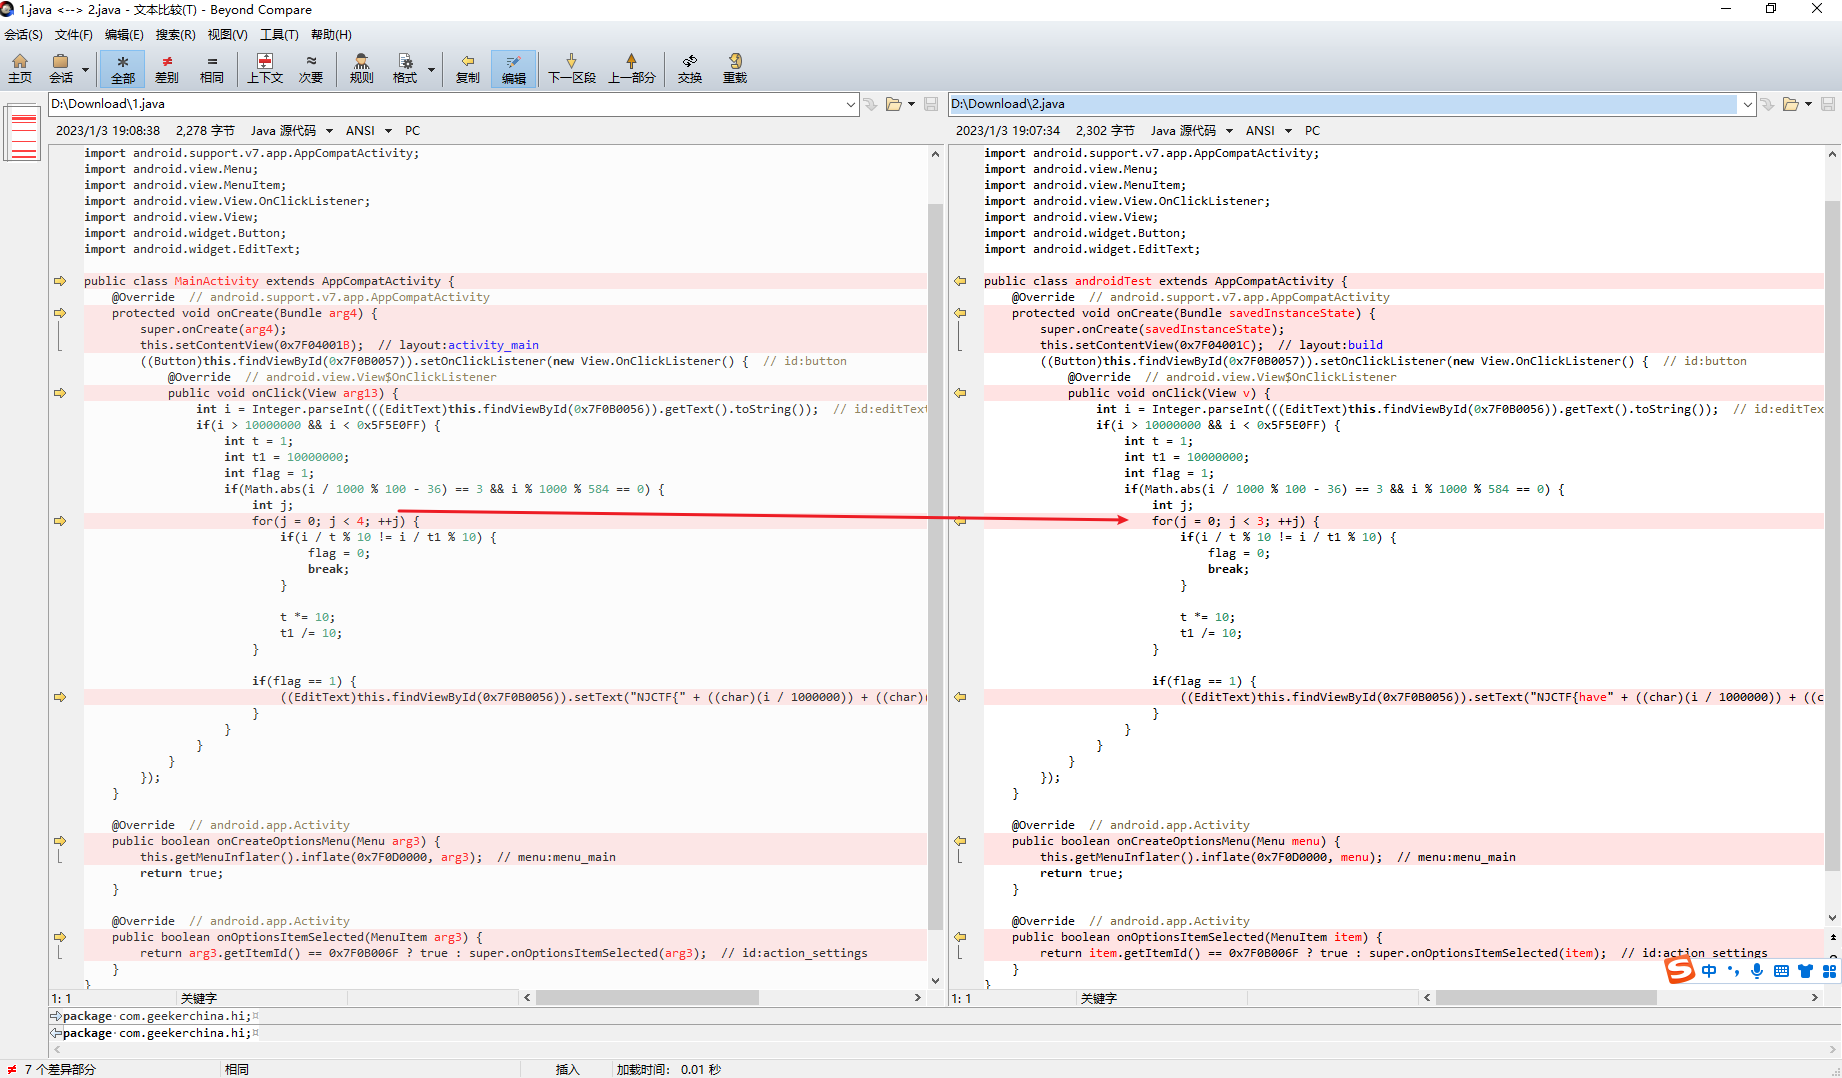1842x1078 pixels.
Task: Click Sogou toolbox grid icon
Action: 1829,971
